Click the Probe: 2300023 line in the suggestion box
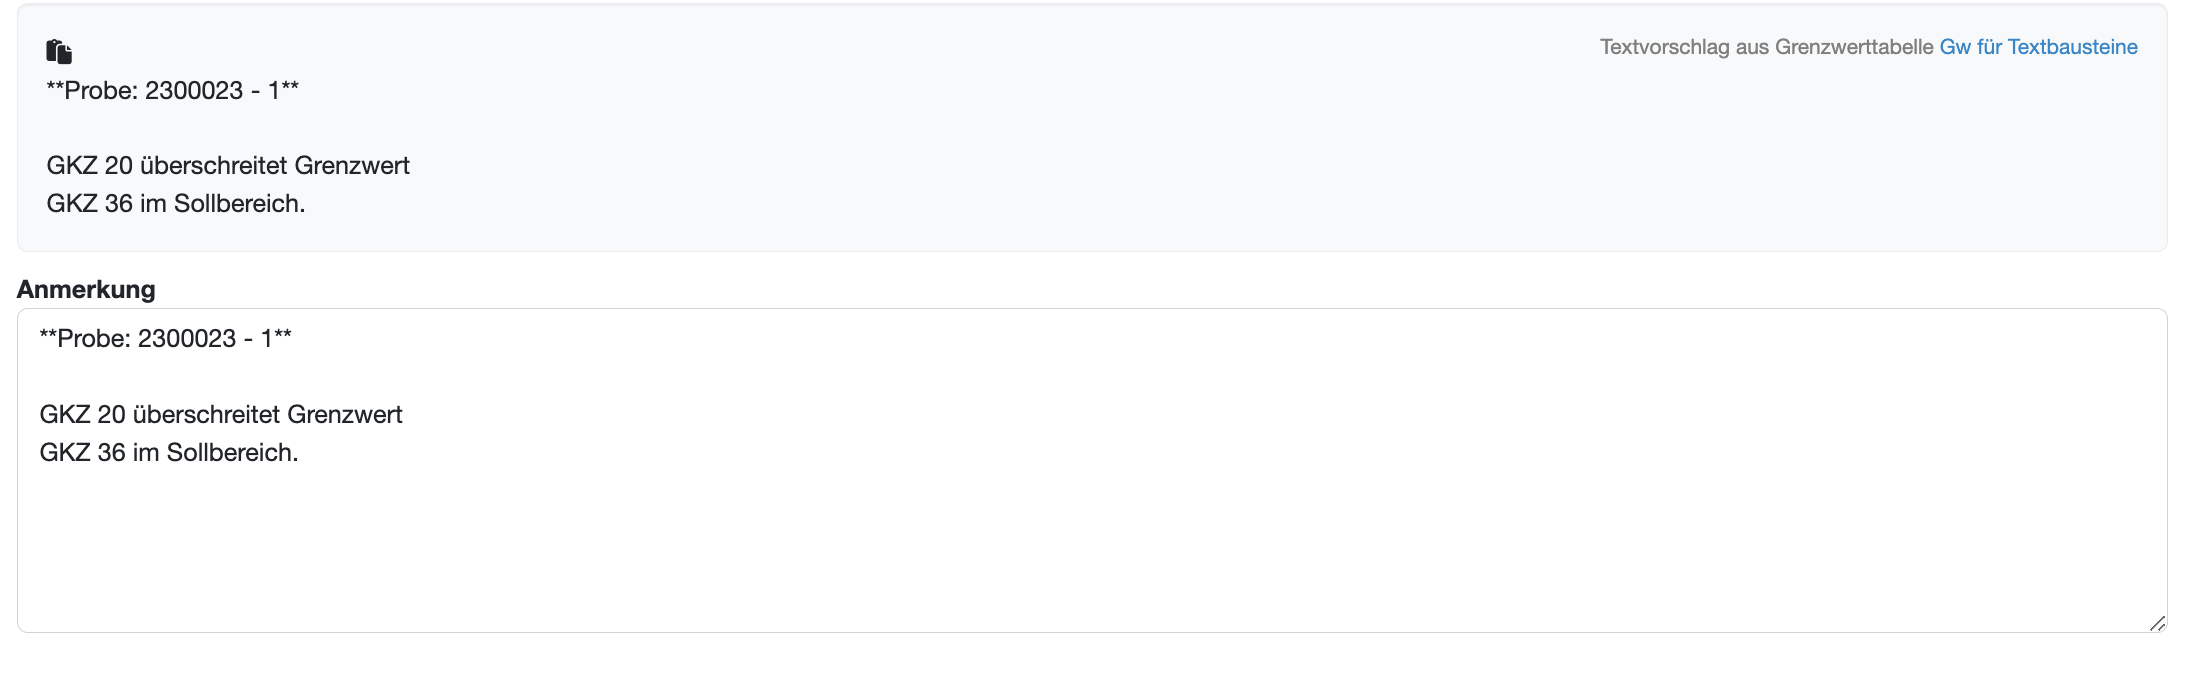This screenshot has height=676, width=2192. [x=172, y=90]
